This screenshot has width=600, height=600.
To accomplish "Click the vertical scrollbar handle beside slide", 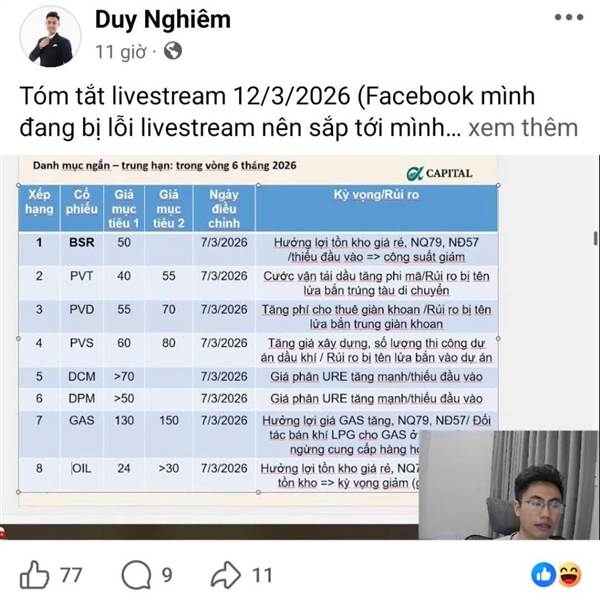I will tap(595, 238).
